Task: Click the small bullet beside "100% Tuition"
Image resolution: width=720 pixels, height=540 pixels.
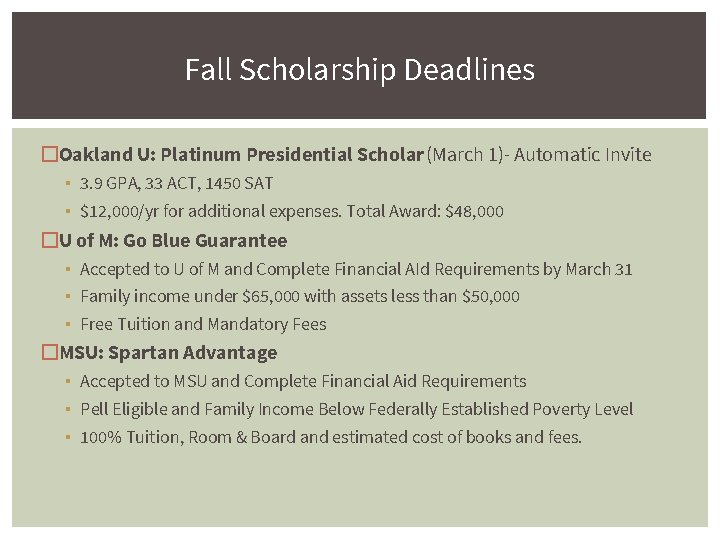Action: [x=65, y=438]
